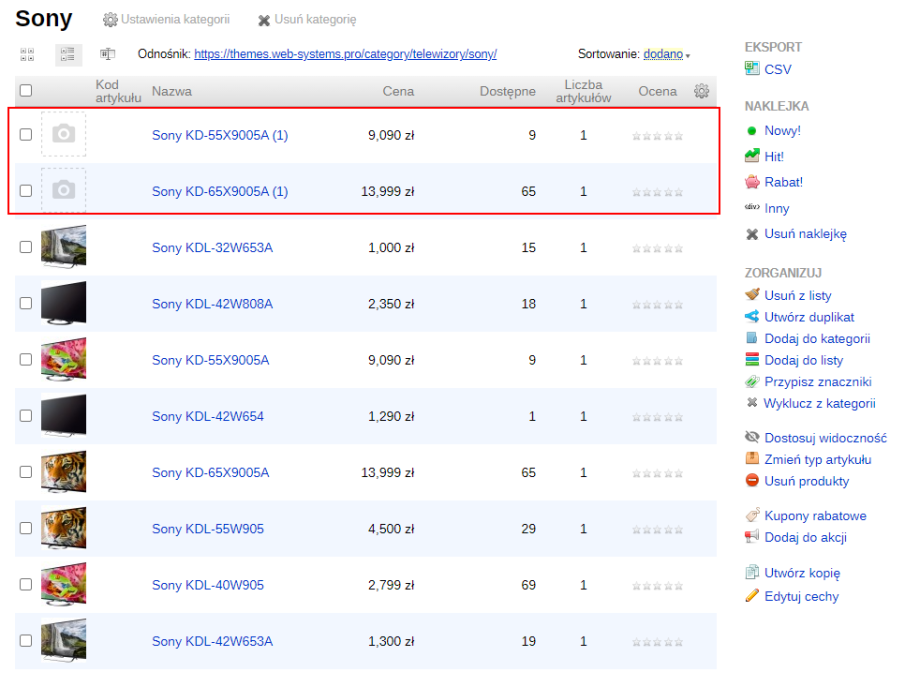This screenshot has height=687, width=920.
Task: Click the CSV export icon
Action: pos(753,69)
